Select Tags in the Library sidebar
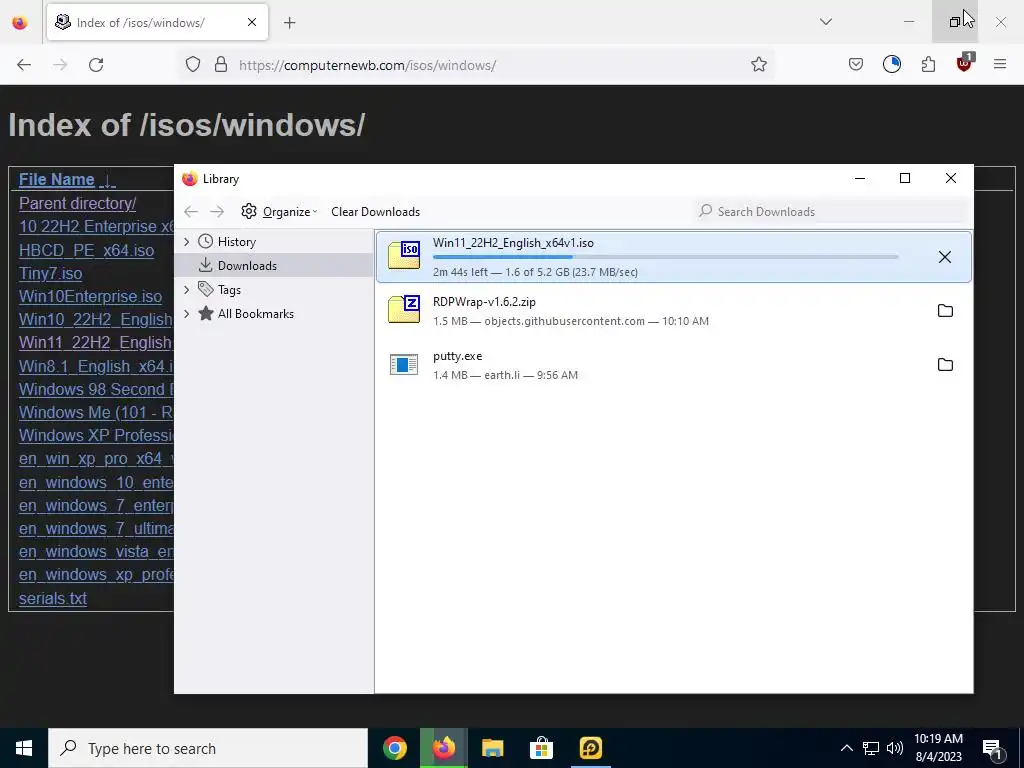This screenshot has width=1024, height=768. tap(274, 289)
